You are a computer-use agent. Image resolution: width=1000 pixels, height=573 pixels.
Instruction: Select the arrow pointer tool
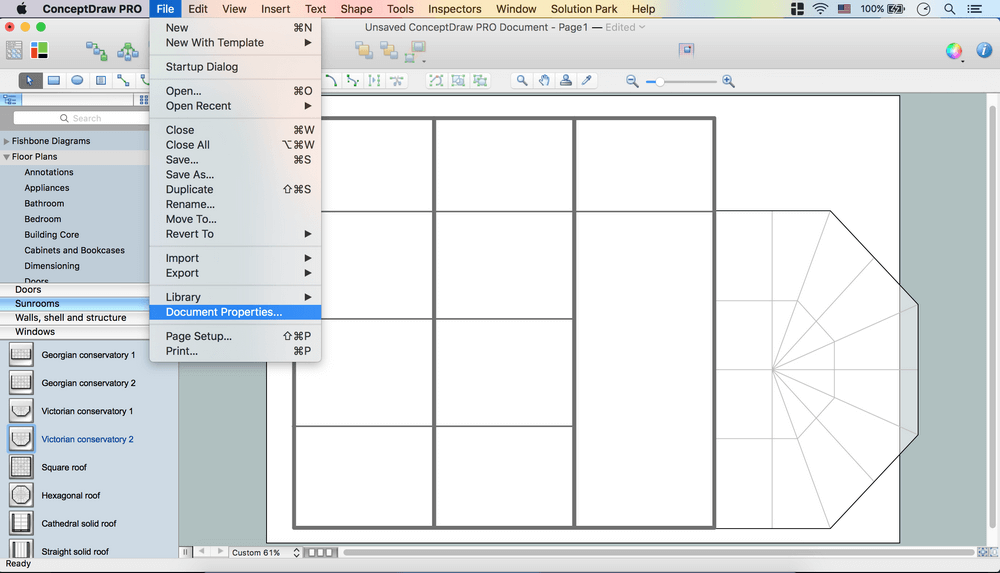pos(31,81)
